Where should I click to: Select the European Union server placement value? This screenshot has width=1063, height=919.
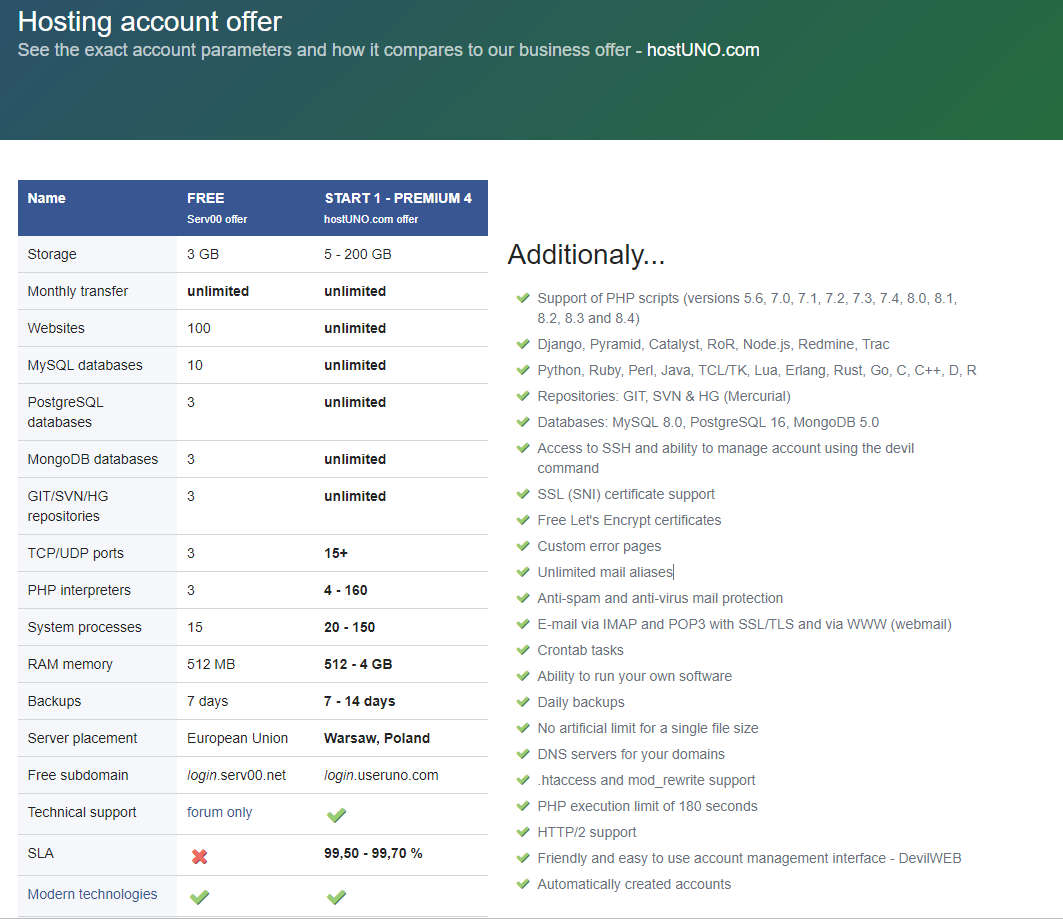pos(237,738)
